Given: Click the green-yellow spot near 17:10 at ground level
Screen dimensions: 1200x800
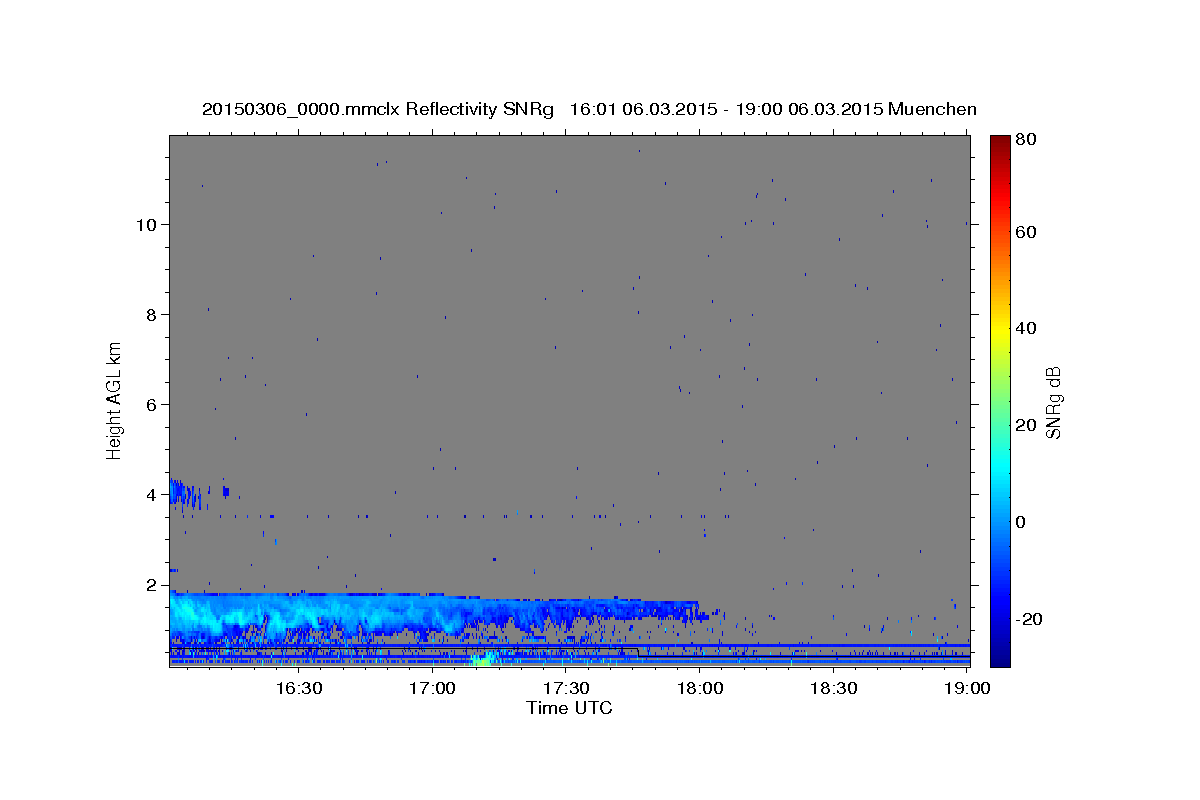Looking at the screenshot, I should [x=484, y=658].
